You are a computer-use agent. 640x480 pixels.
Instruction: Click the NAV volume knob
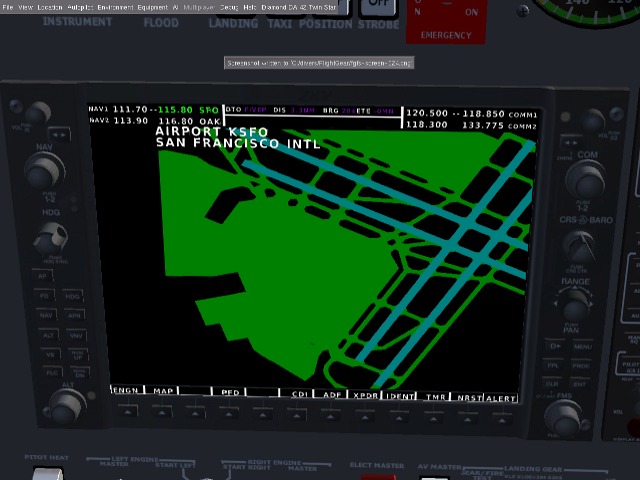[38, 113]
